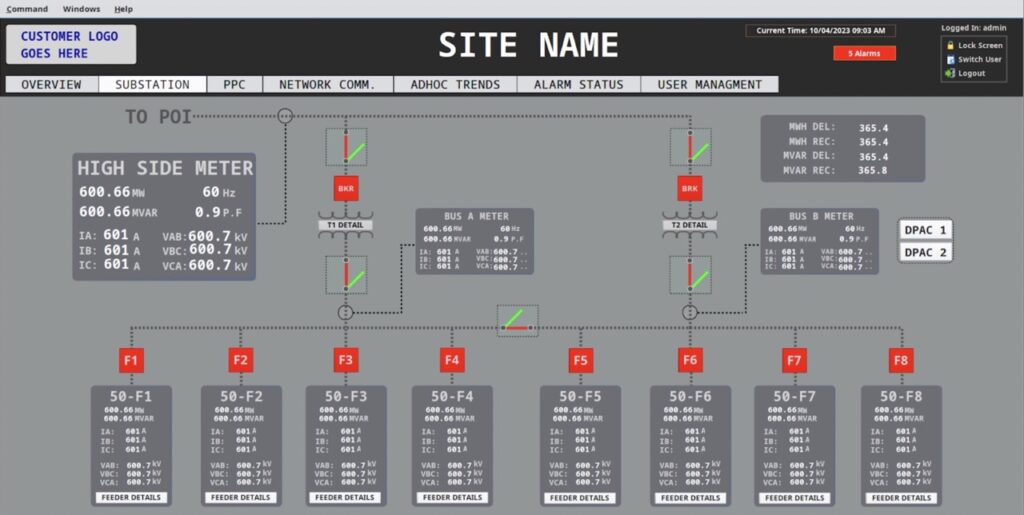Click the red BRK breaker above T2

[x=690, y=188]
